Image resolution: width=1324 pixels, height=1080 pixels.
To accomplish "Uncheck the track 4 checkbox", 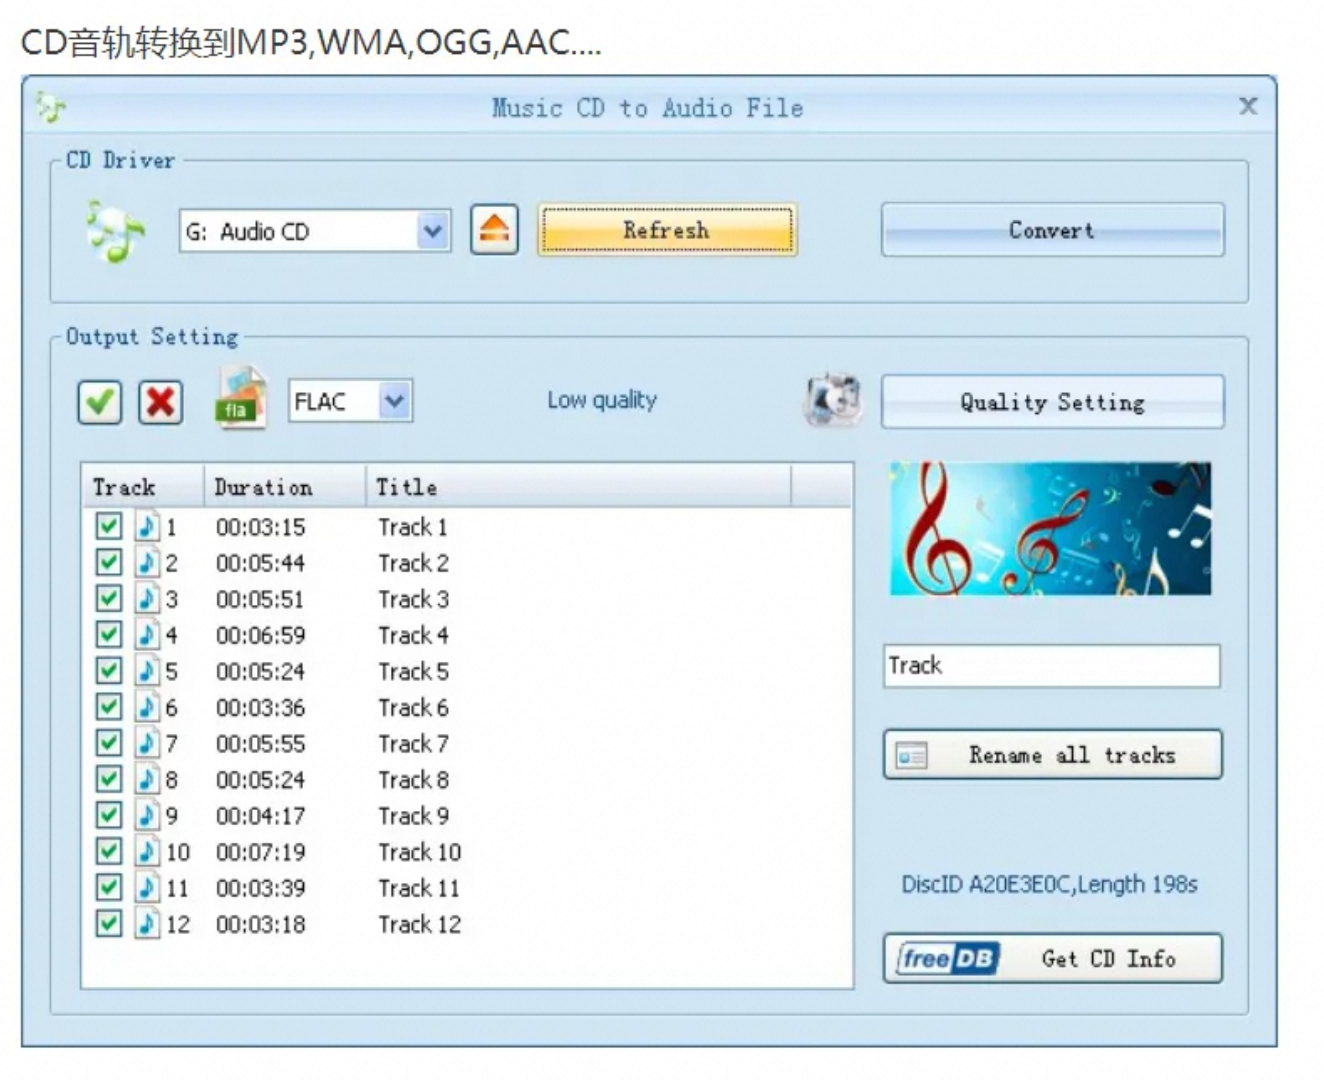I will pos(108,634).
